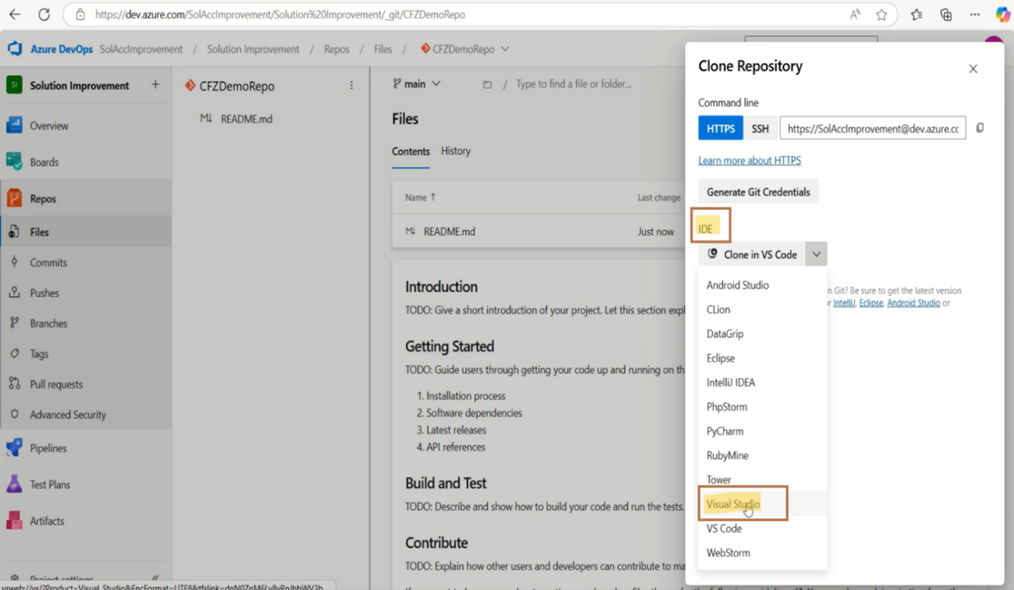Sort files by Name column
Image resolution: width=1014 pixels, height=590 pixels.
click(420, 197)
